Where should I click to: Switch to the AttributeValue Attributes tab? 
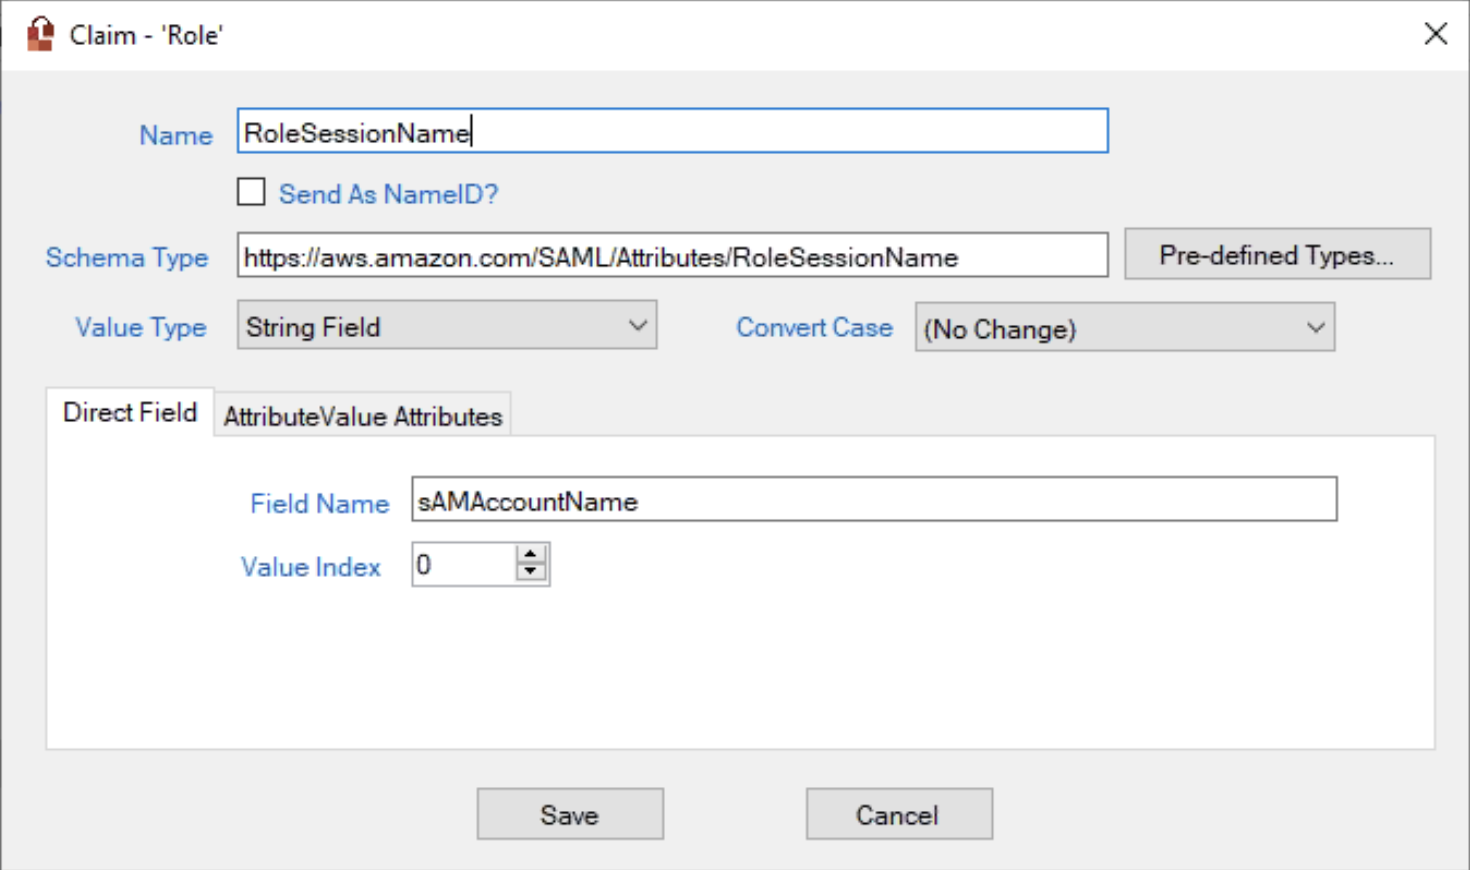coord(364,416)
